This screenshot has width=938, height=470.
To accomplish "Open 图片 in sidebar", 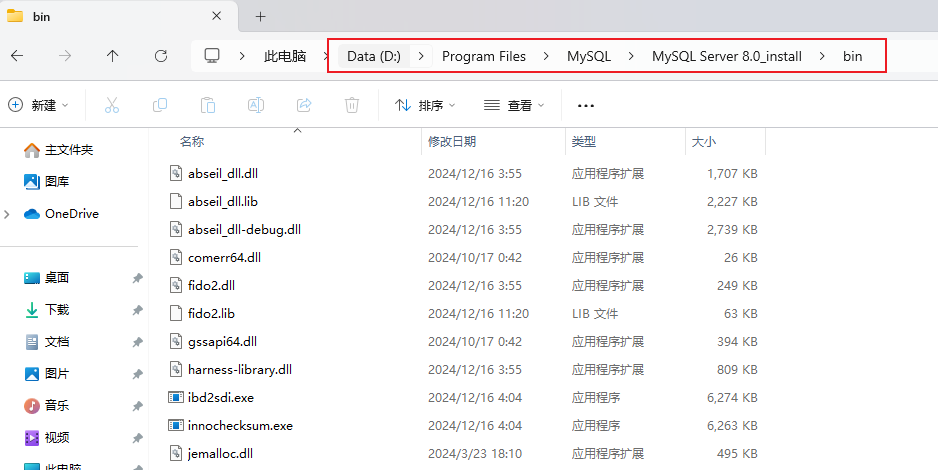I will (46, 373).
